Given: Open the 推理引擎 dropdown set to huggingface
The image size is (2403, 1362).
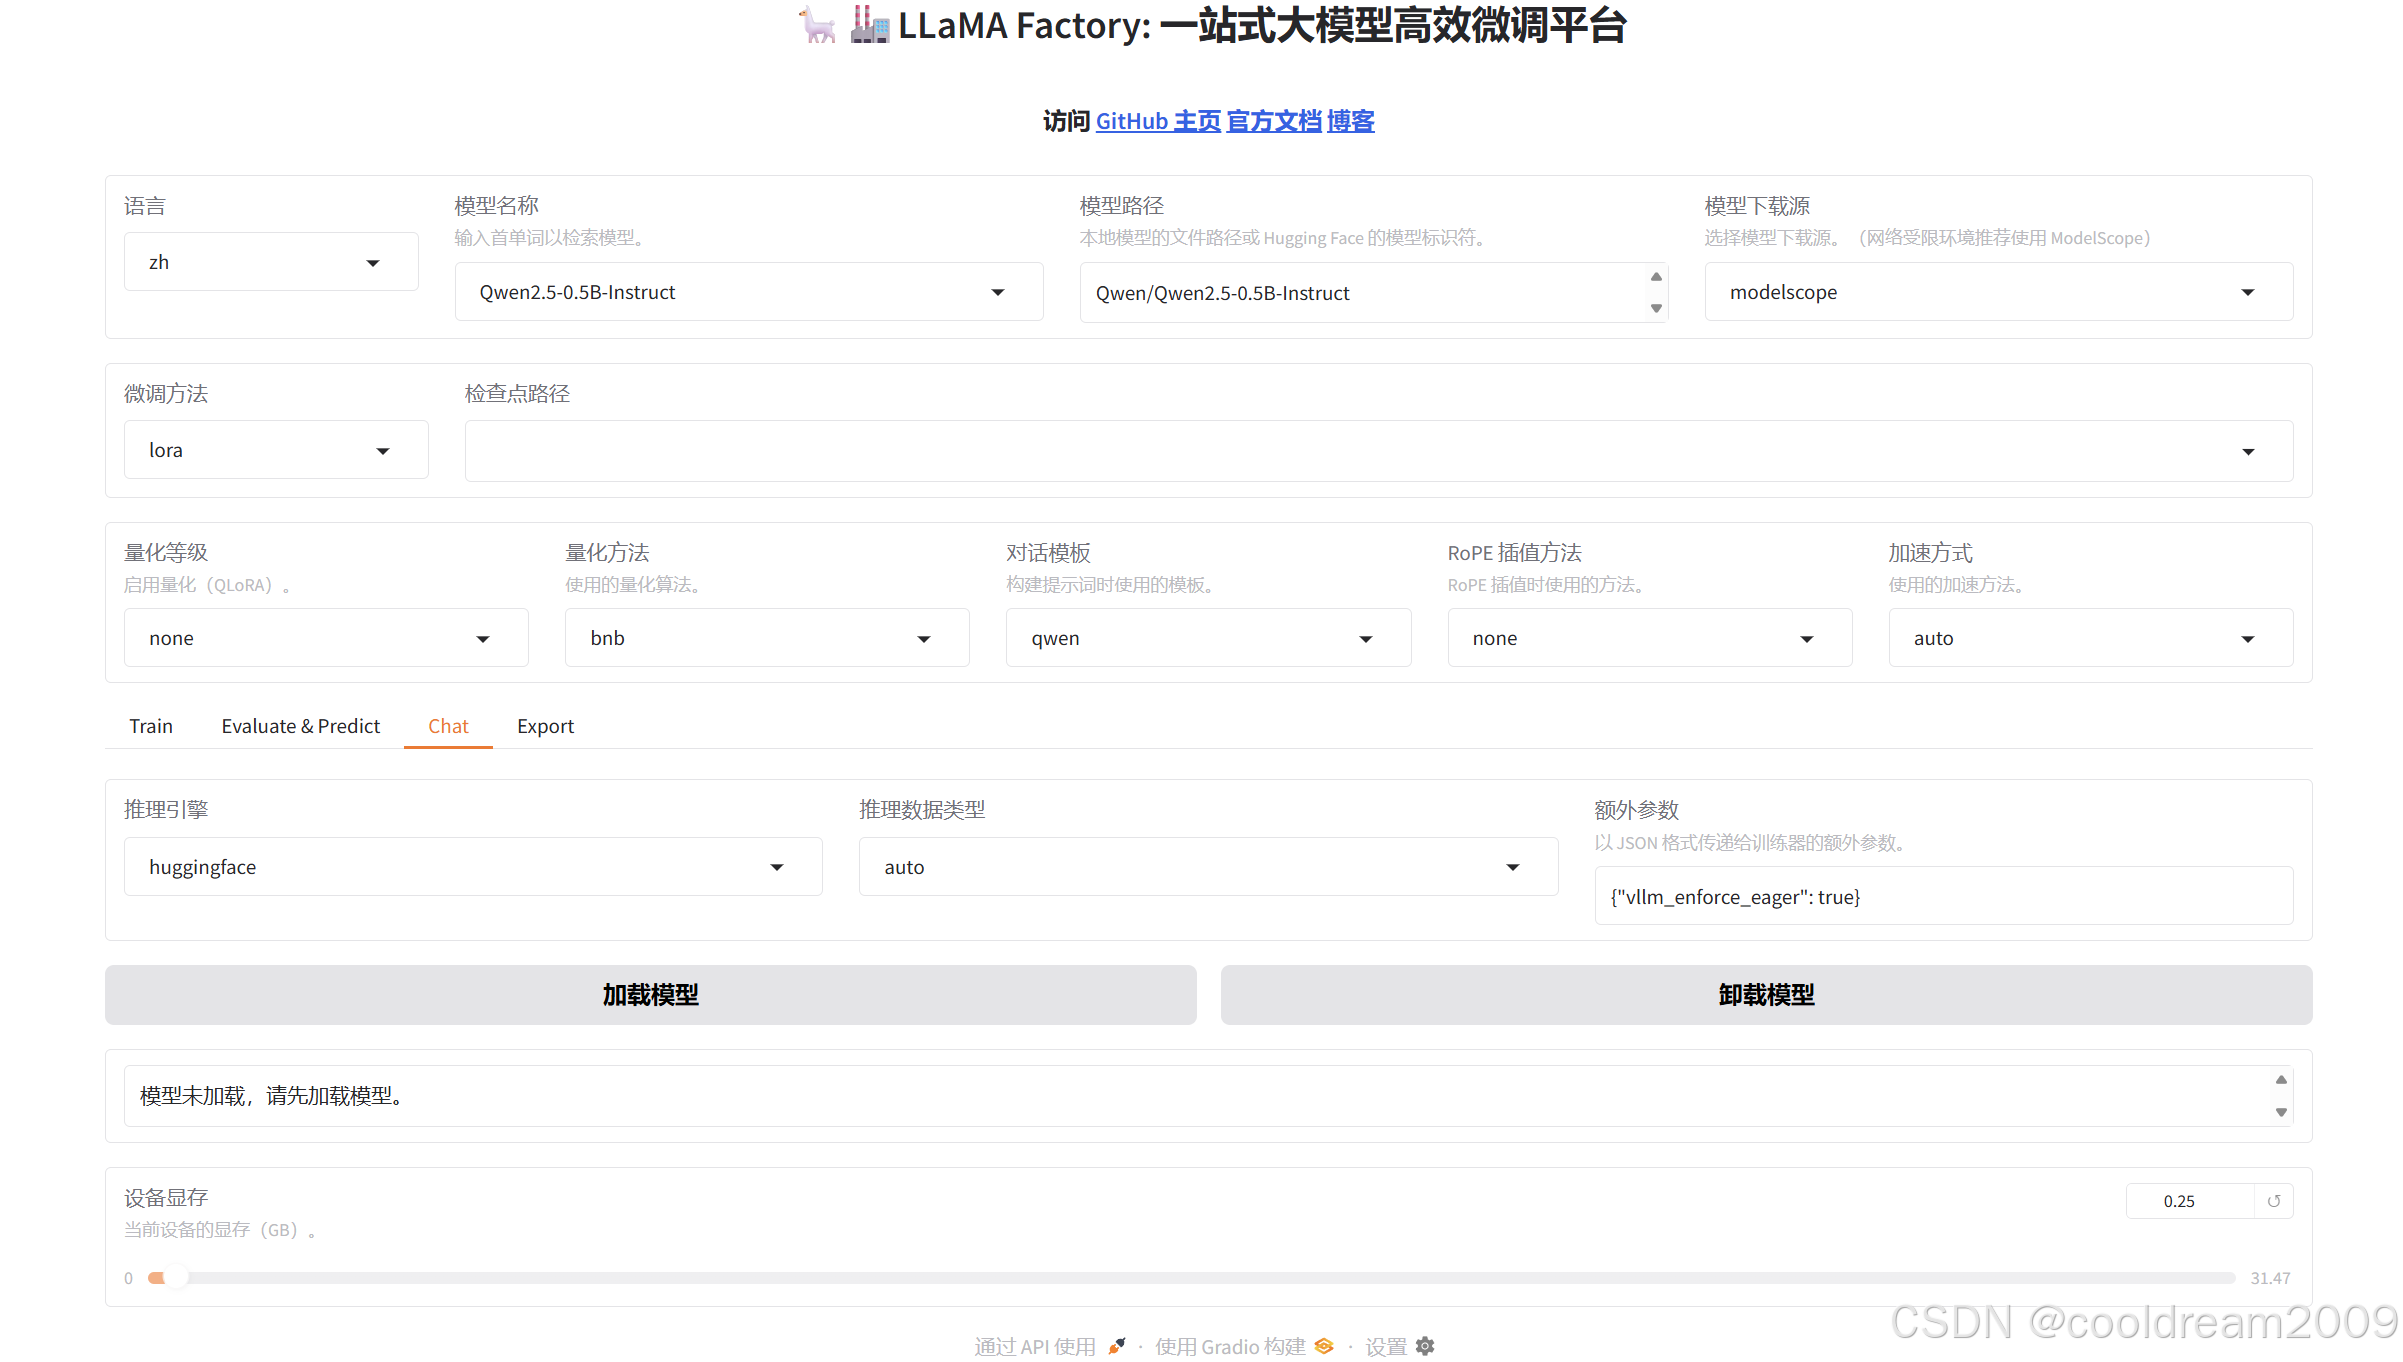Looking at the screenshot, I should (473, 867).
